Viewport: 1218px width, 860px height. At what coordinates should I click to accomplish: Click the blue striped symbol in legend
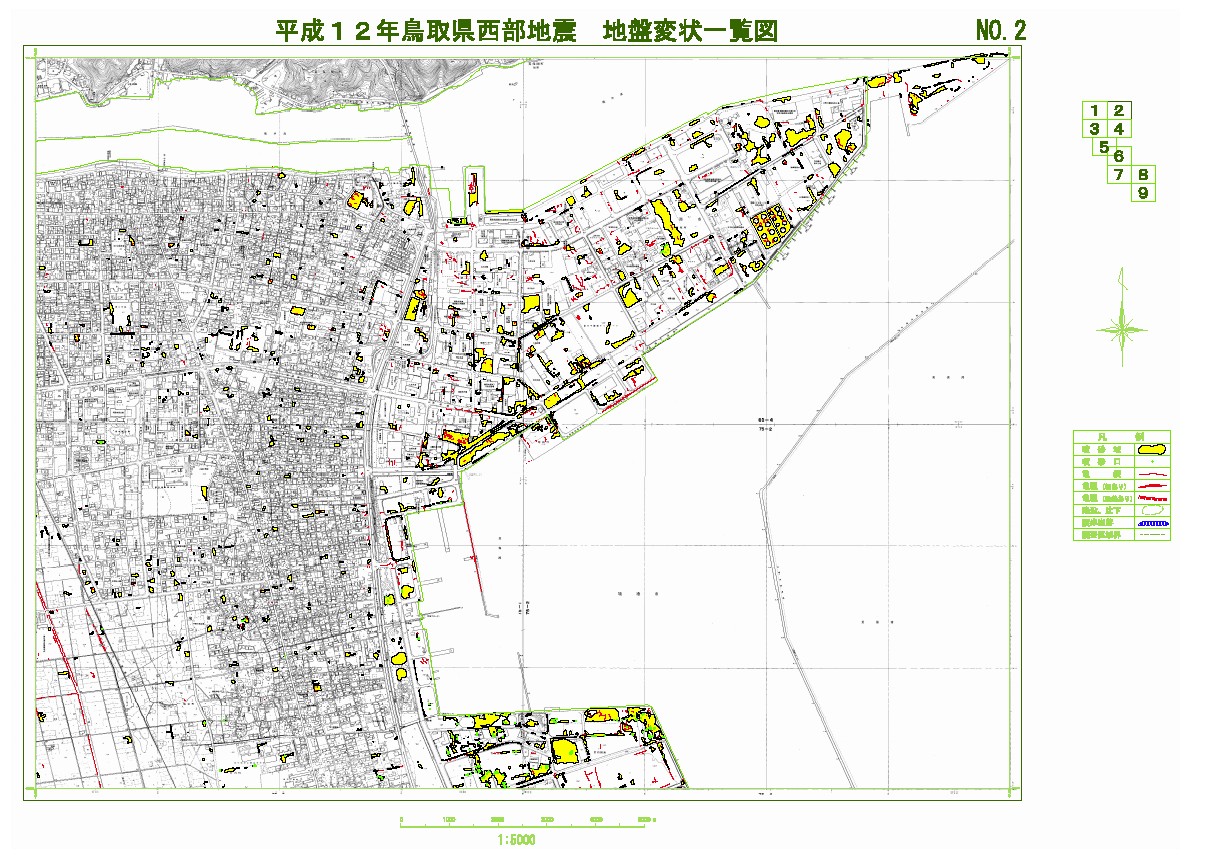(x=1151, y=522)
